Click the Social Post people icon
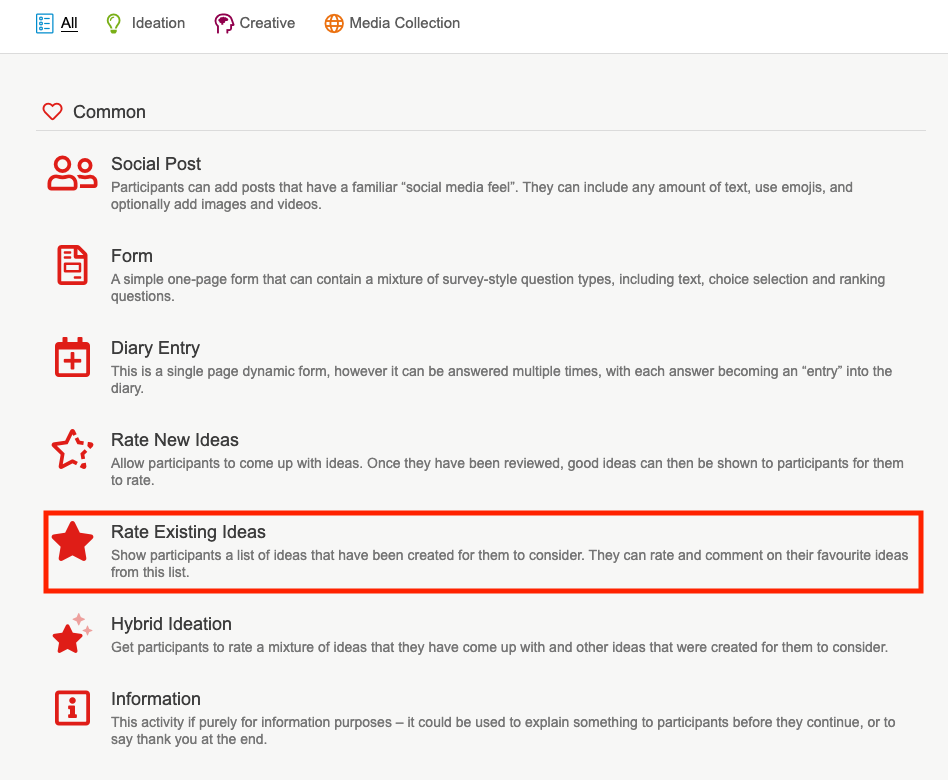 (x=72, y=173)
